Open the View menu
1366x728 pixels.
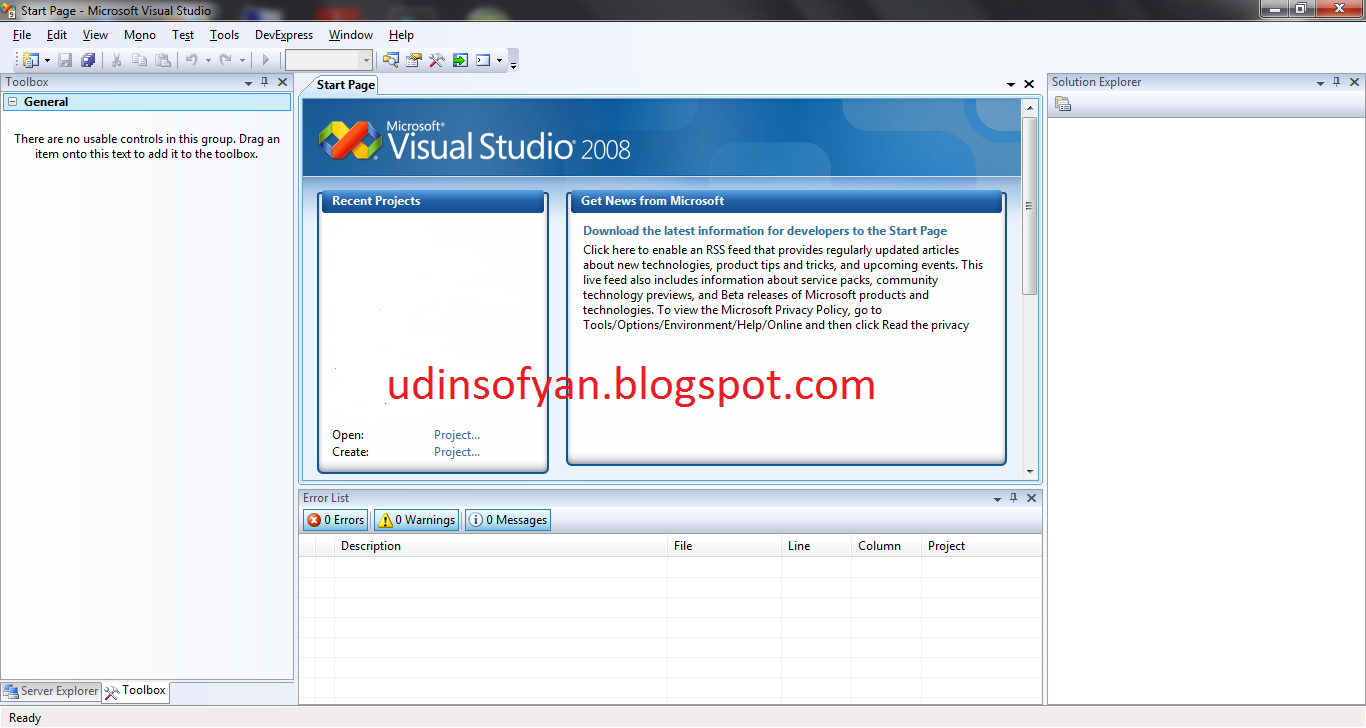point(95,35)
